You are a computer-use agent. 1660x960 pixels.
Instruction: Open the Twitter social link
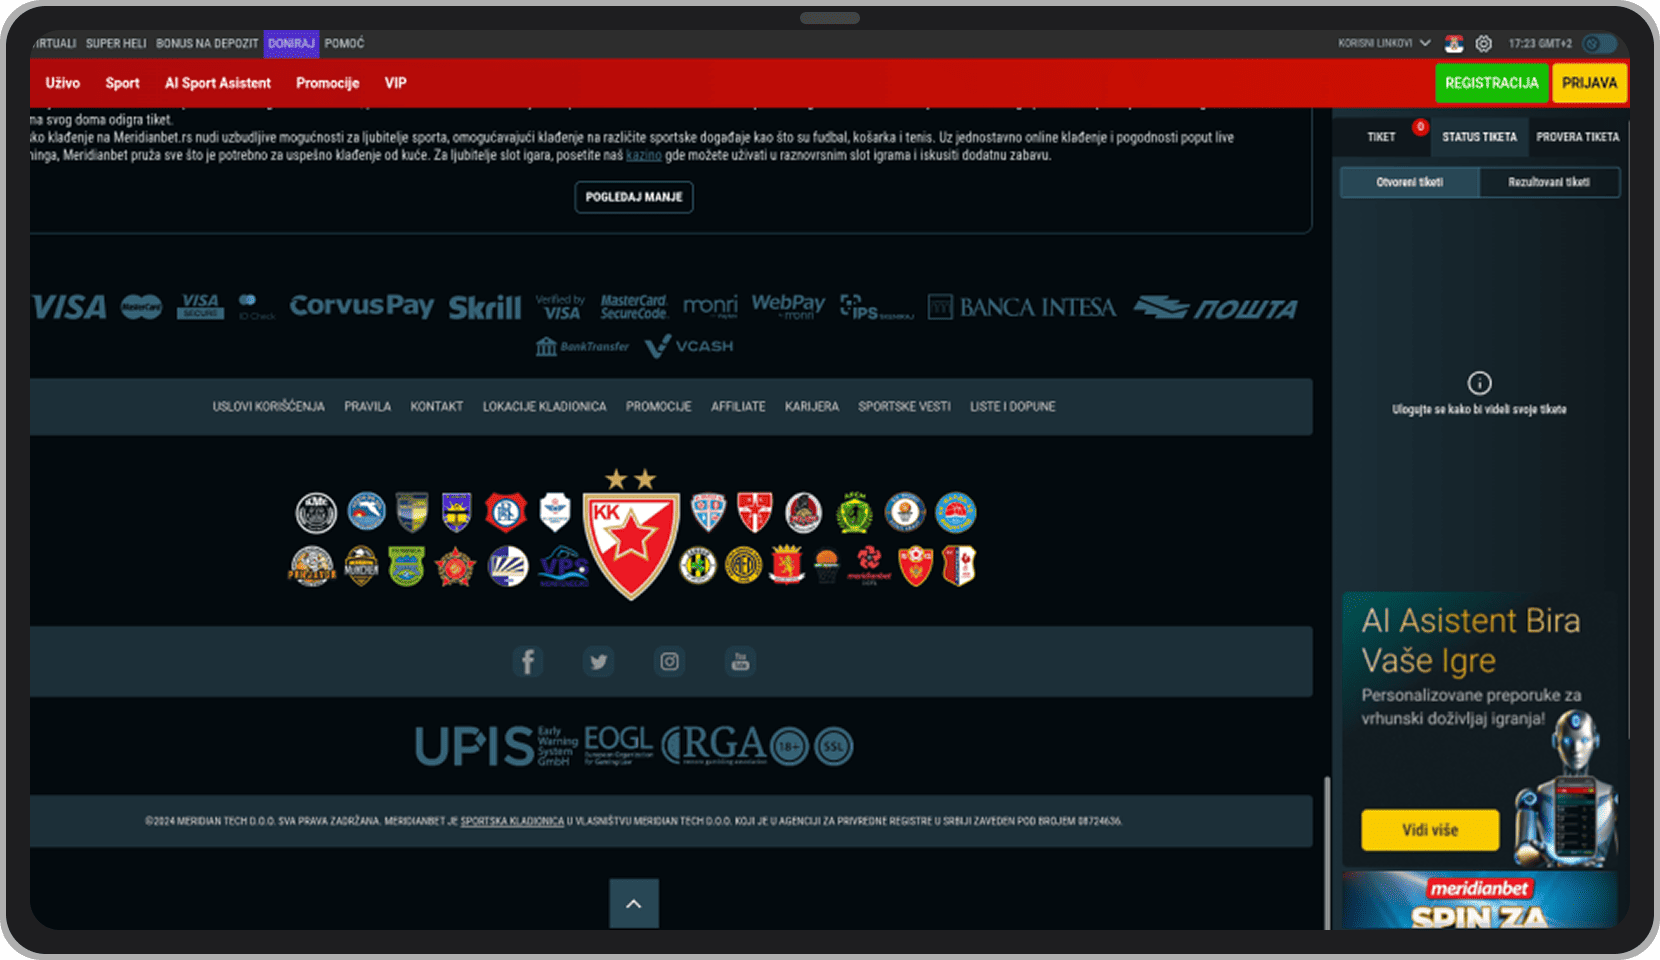click(x=598, y=661)
